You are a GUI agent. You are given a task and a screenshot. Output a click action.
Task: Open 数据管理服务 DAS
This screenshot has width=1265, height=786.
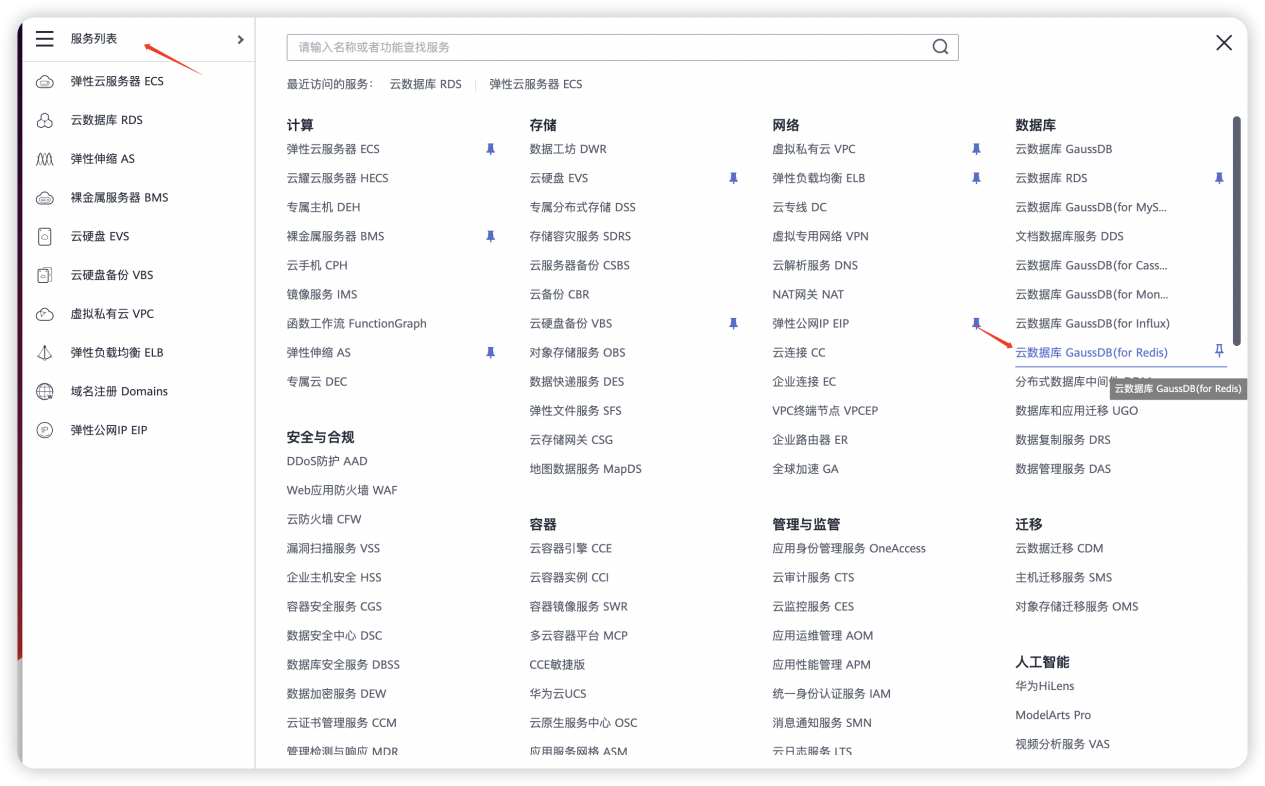tap(1063, 468)
